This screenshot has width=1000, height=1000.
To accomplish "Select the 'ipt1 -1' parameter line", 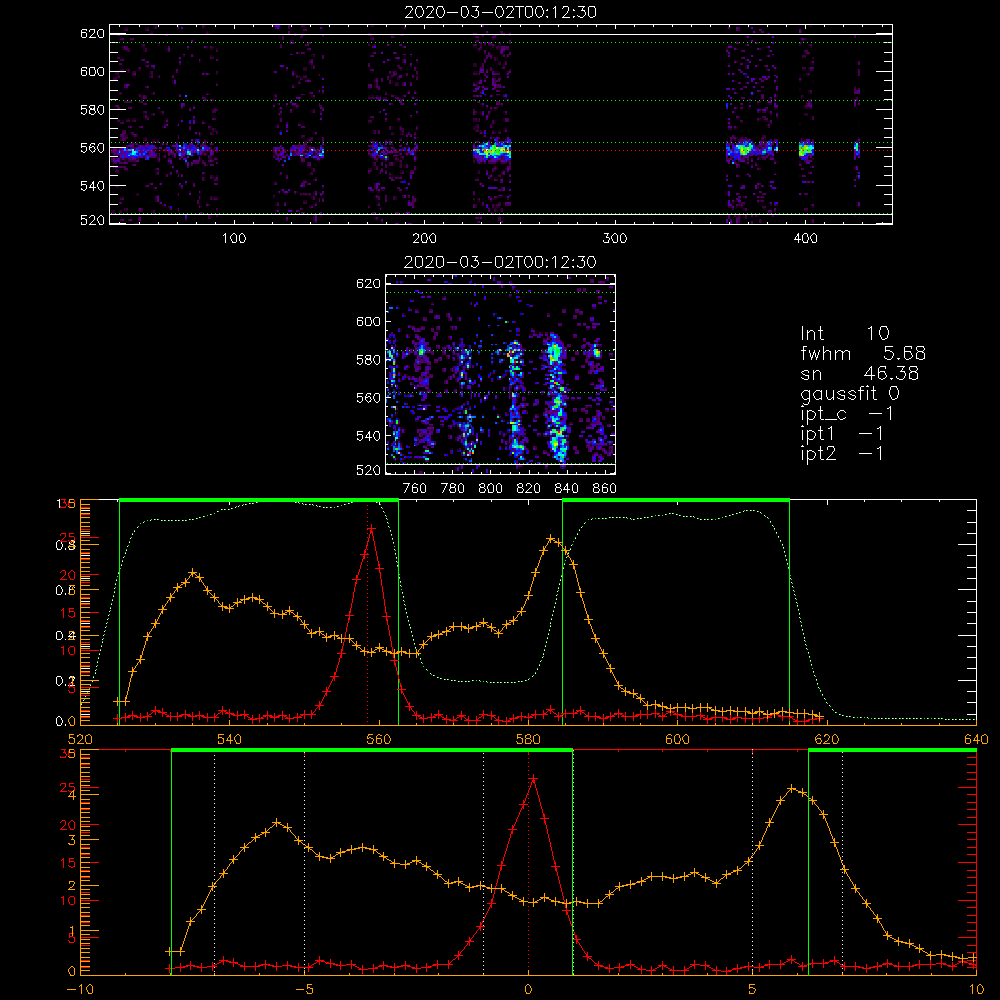I will [x=842, y=434].
